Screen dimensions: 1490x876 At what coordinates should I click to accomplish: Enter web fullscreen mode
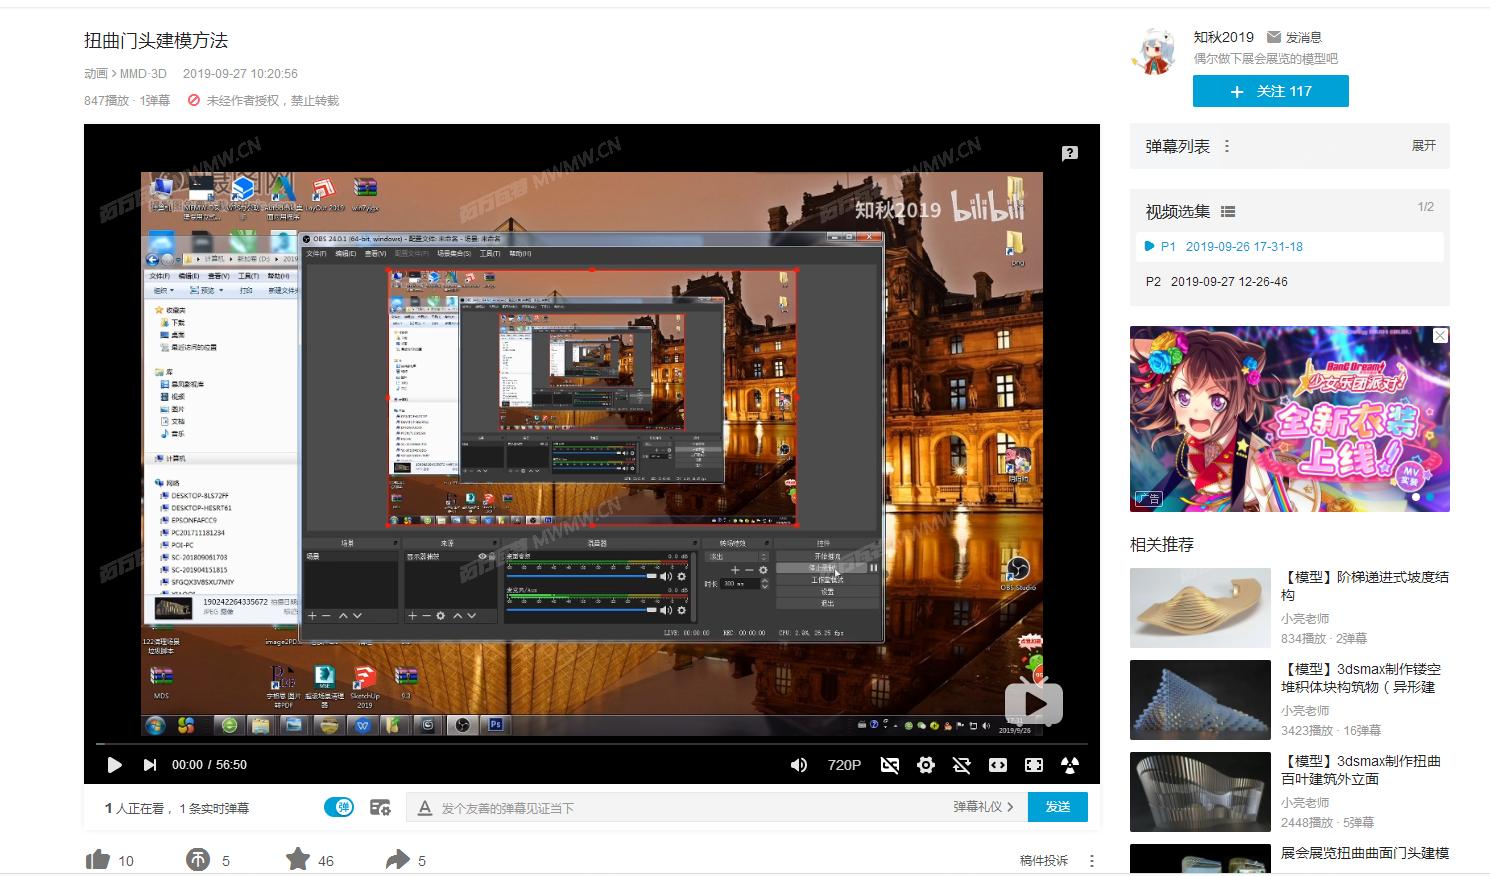tap(1034, 765)
